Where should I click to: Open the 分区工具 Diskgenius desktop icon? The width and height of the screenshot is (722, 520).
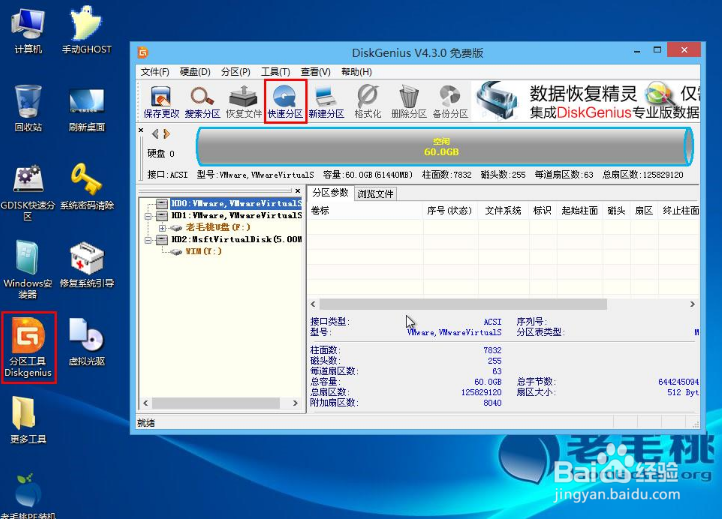[29, 348]
